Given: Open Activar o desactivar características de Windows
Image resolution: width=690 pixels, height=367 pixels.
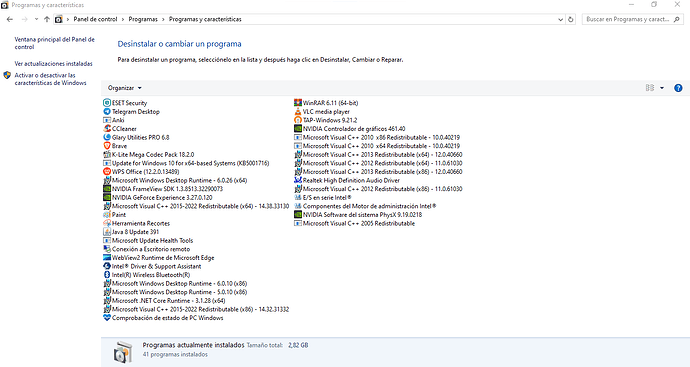Looking at the screenshot, I should pos(50,79).
